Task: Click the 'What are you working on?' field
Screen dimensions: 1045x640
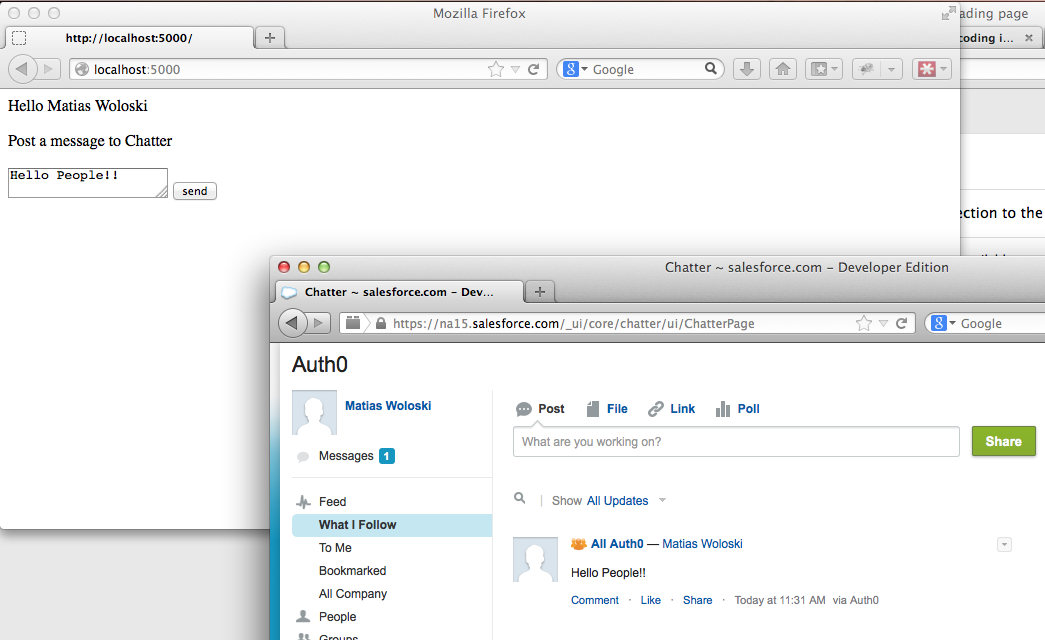Action: click(736, 441)
